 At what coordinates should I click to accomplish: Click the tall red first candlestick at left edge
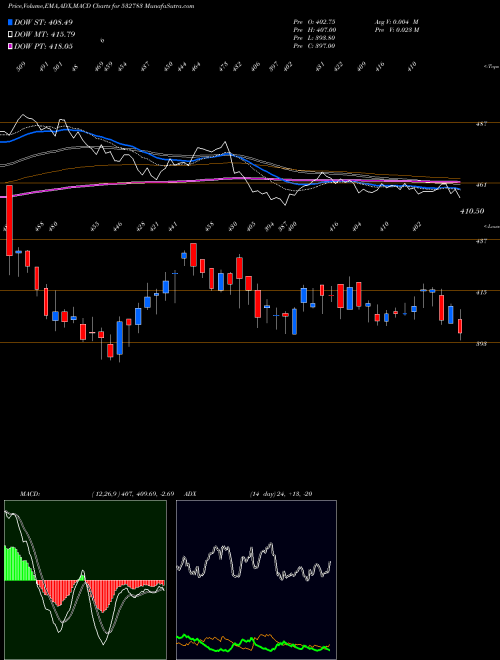tap(9, 221)
